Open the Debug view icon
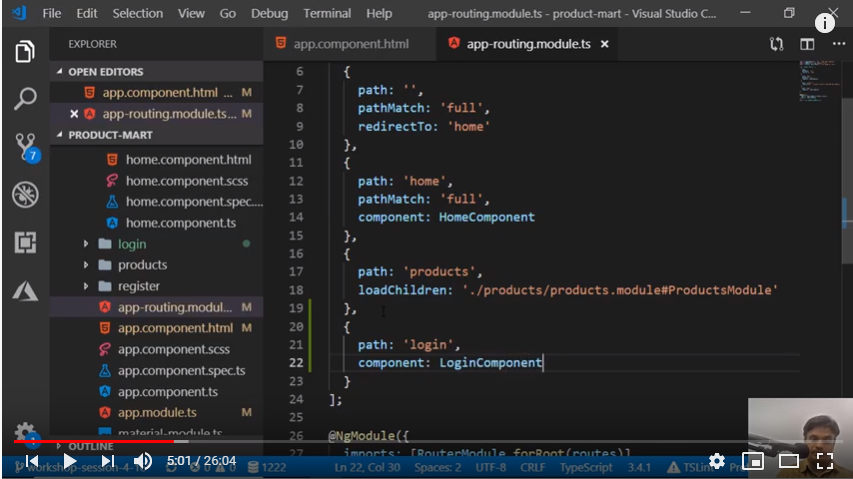Screen dimensions: 853x479 [x=25, y=194]
